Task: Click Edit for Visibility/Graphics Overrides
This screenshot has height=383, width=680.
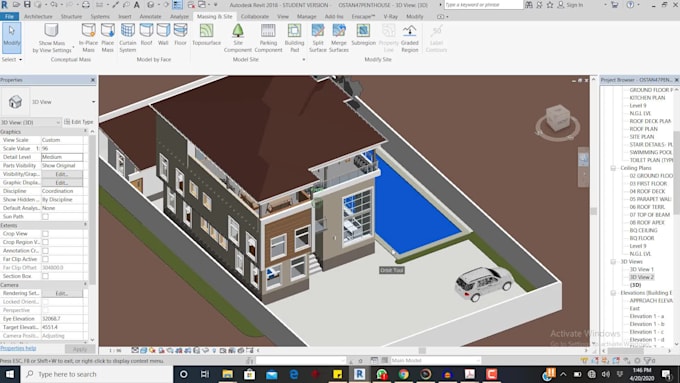Action: [x=62, y=174]
